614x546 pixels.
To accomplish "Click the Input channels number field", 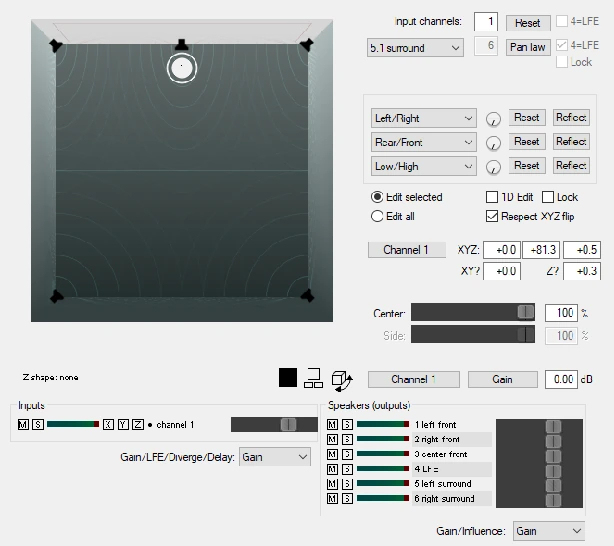I will coord(486,21).
